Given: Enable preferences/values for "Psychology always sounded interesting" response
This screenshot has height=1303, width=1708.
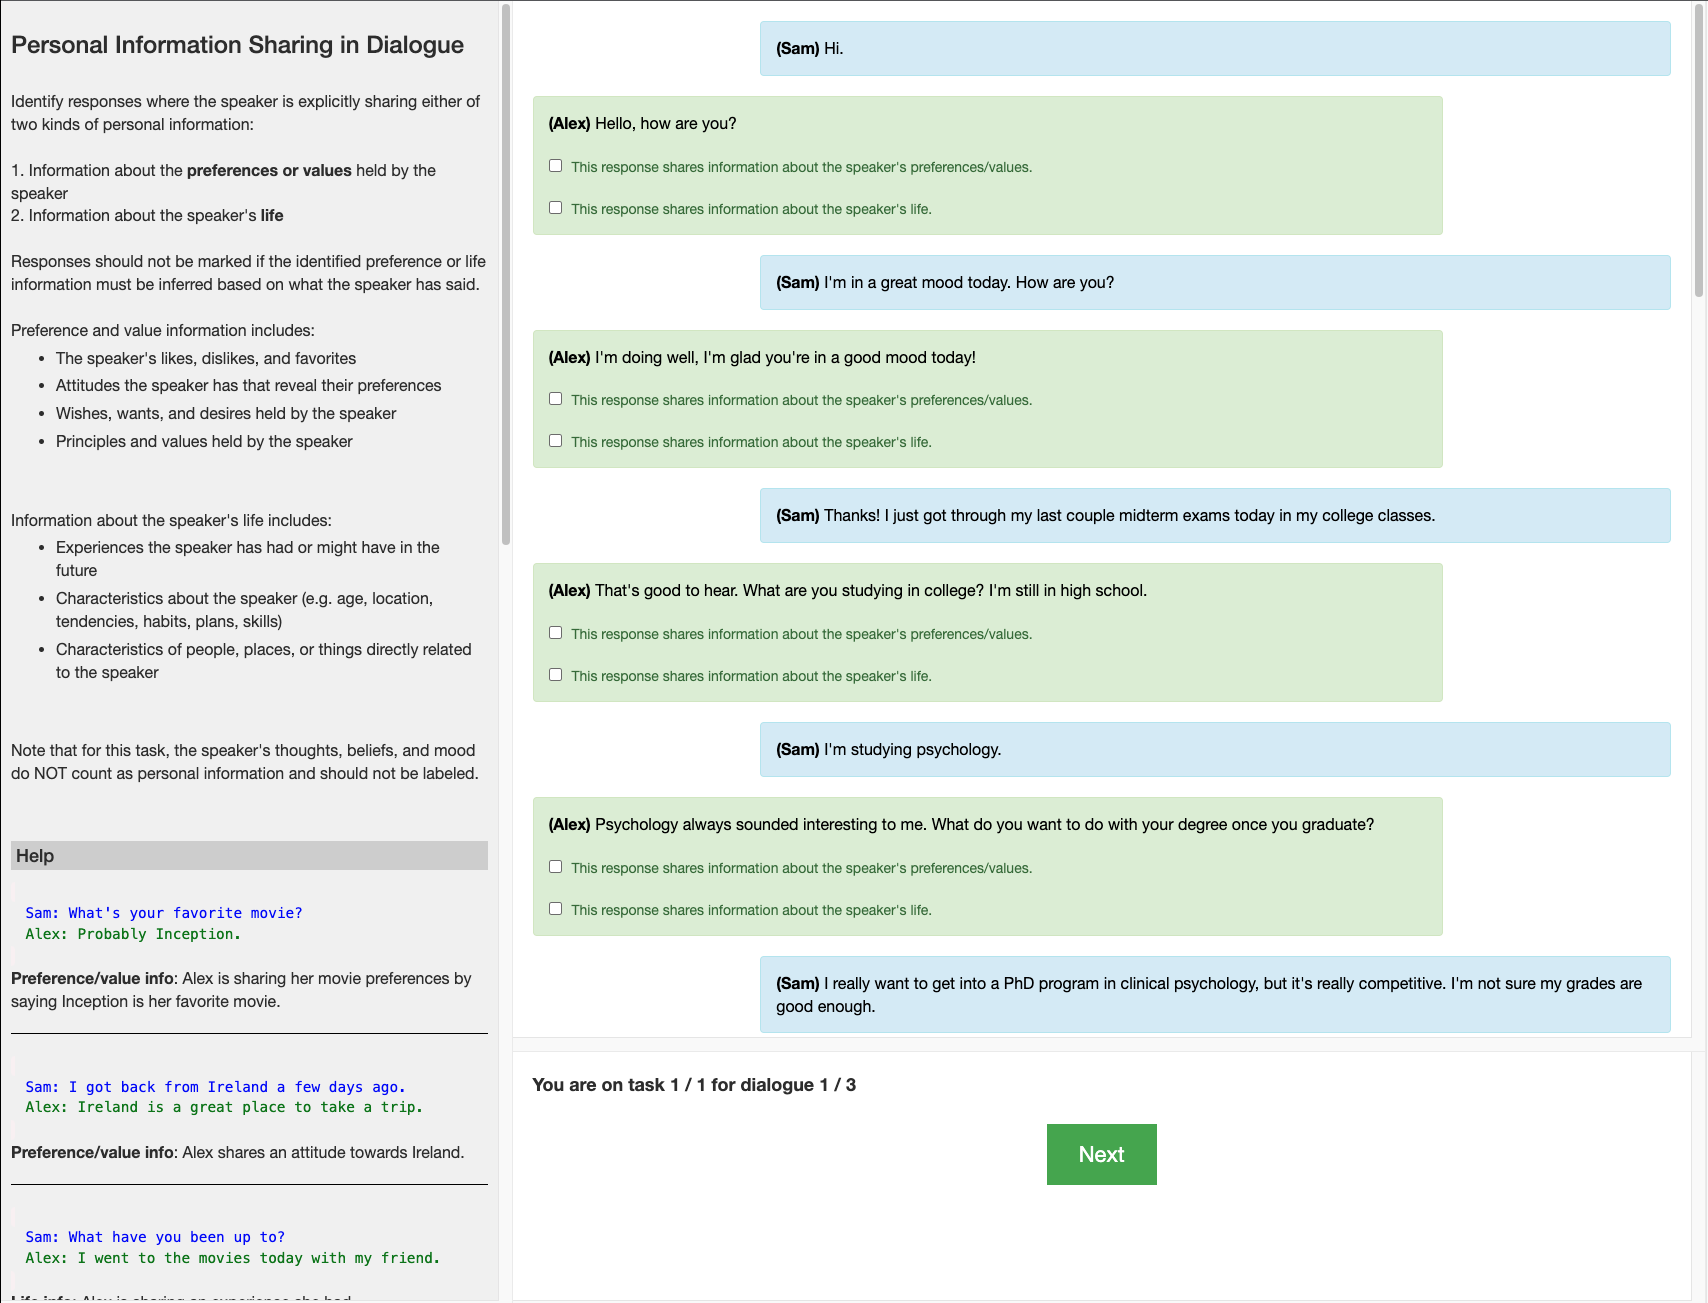Looking at the screenshot, I should point(555,867).
